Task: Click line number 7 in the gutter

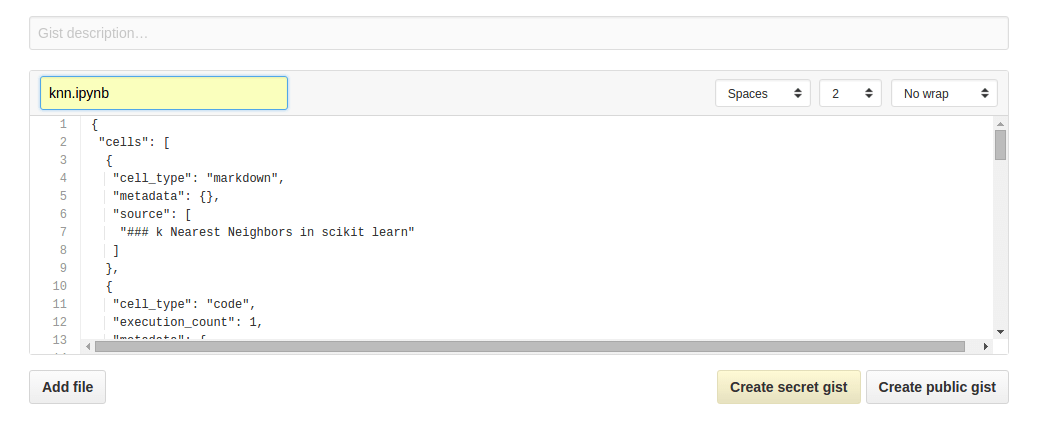Action: 63,232
